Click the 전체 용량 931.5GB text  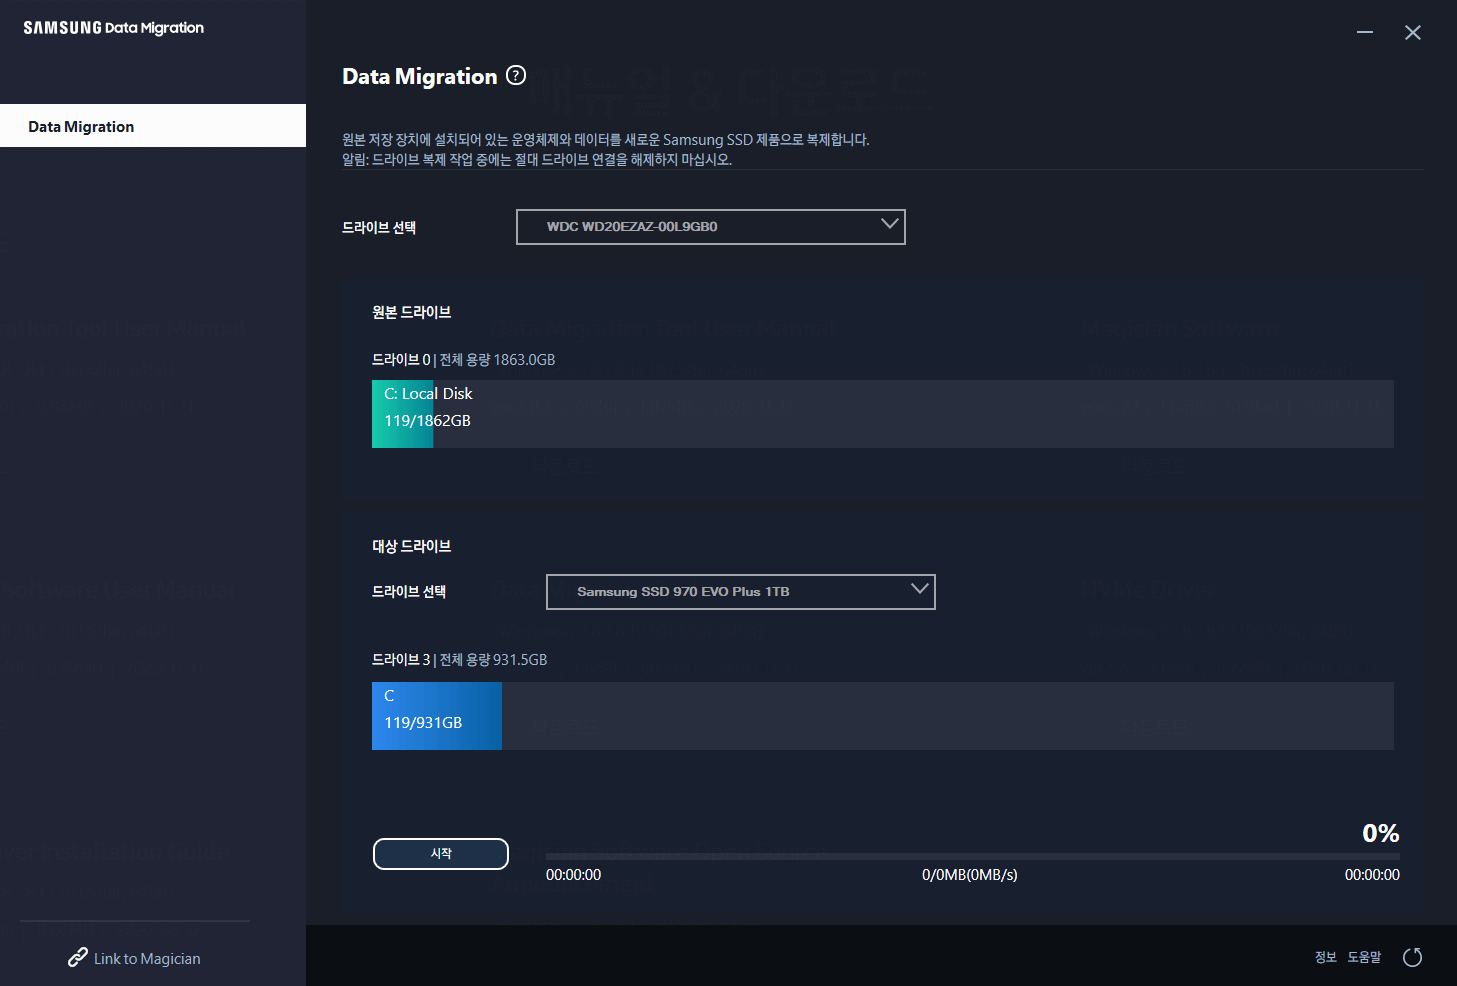point(494,660)
